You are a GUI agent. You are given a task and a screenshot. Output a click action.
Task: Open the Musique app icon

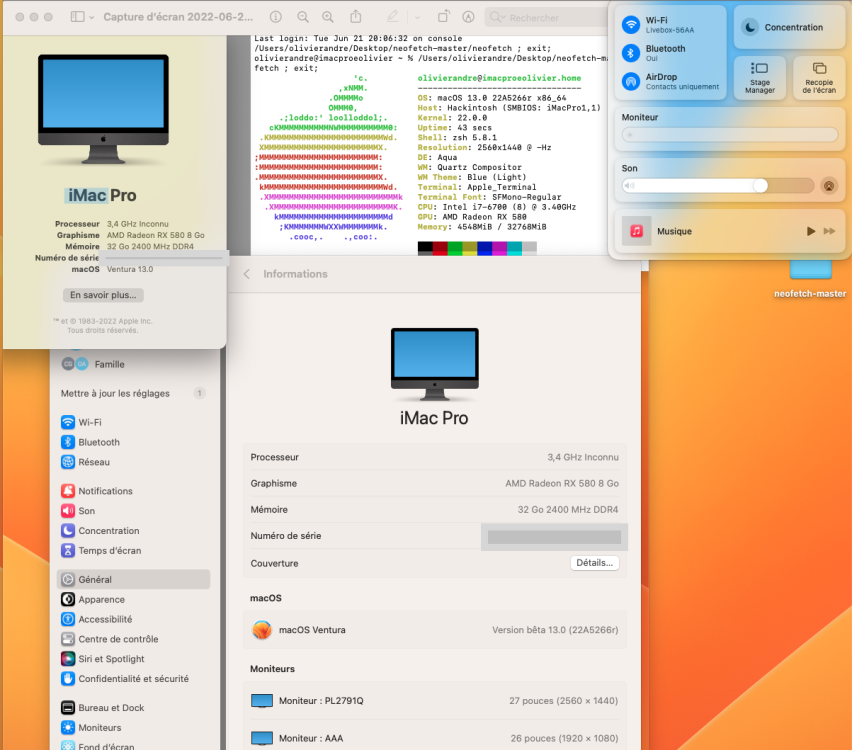tap(636, 231)
